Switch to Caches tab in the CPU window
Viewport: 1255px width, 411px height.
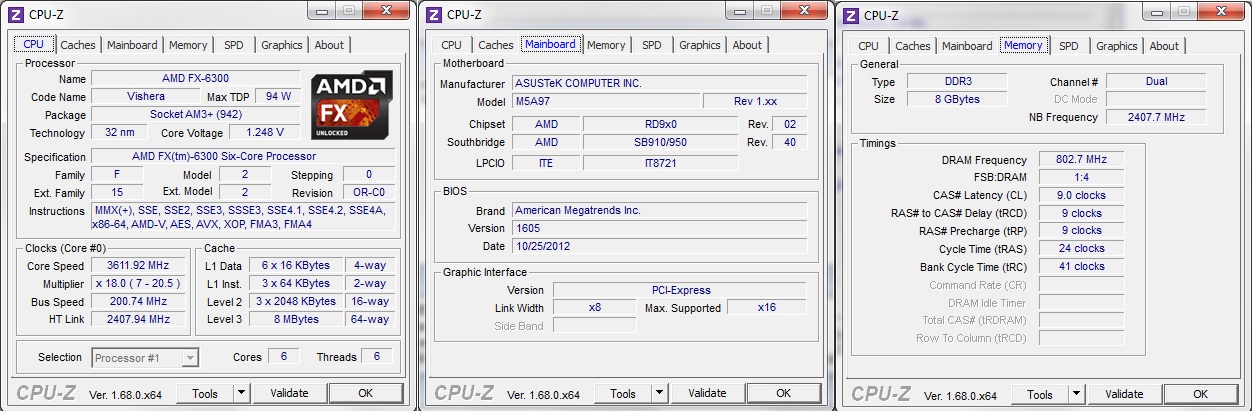[78, 45]
